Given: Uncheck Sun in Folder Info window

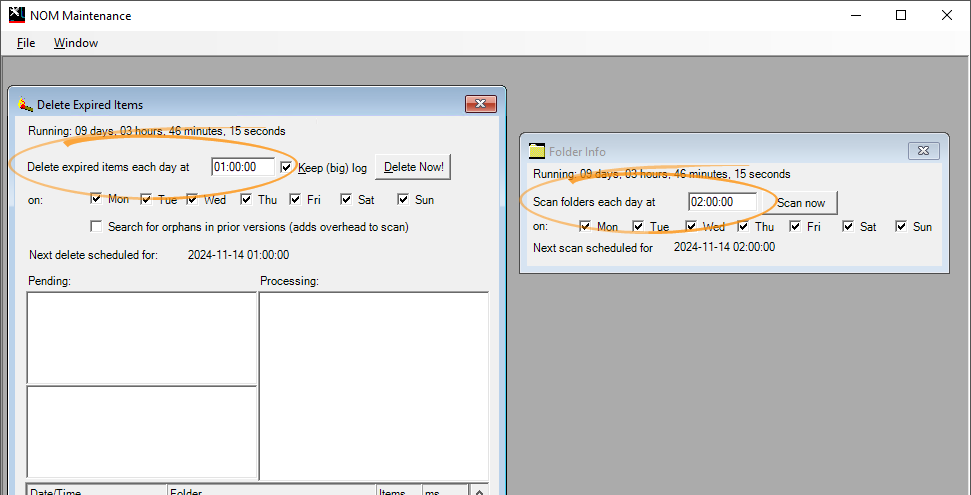Looking at the screenshot, I should click(x=901, y=227).
